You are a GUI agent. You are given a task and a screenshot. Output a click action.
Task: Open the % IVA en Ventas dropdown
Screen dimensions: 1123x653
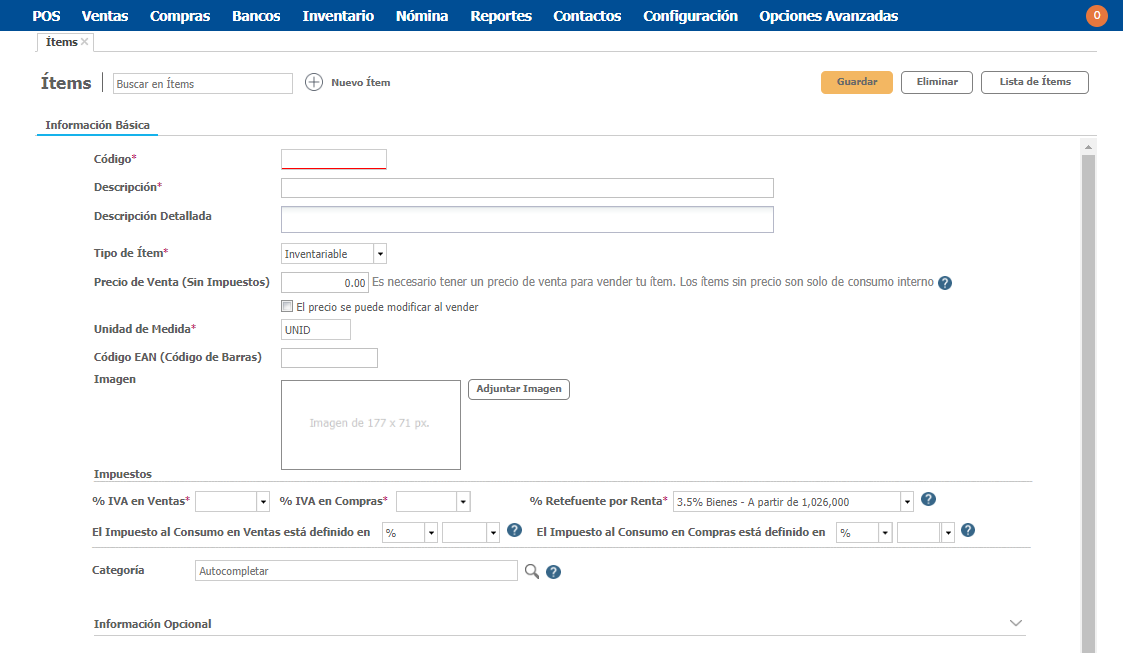click(x=264, y=502)
